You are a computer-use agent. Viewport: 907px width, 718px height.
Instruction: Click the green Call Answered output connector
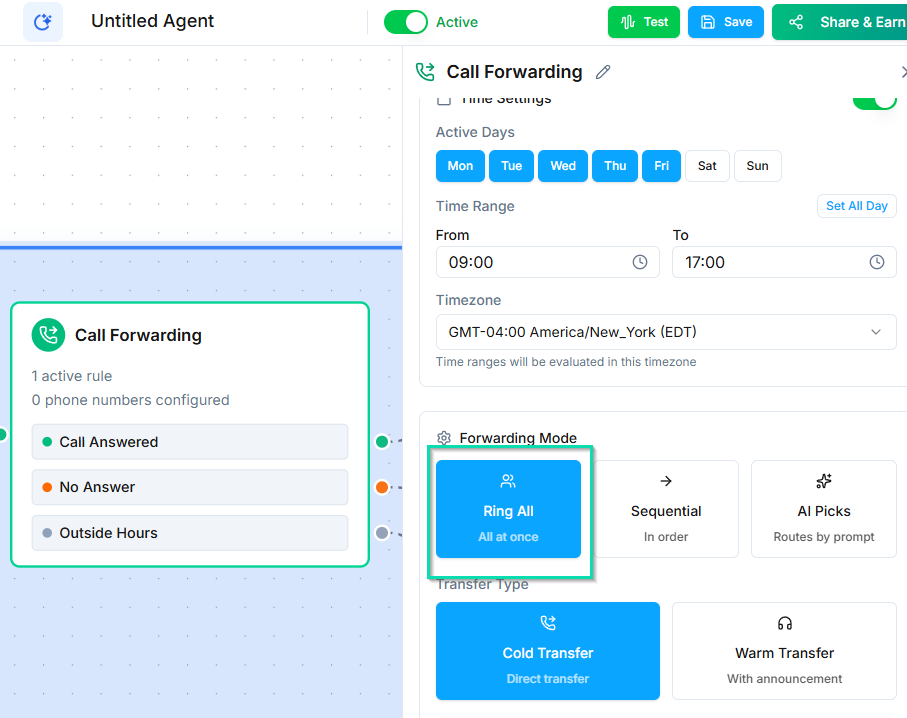[x=382, y=442]
